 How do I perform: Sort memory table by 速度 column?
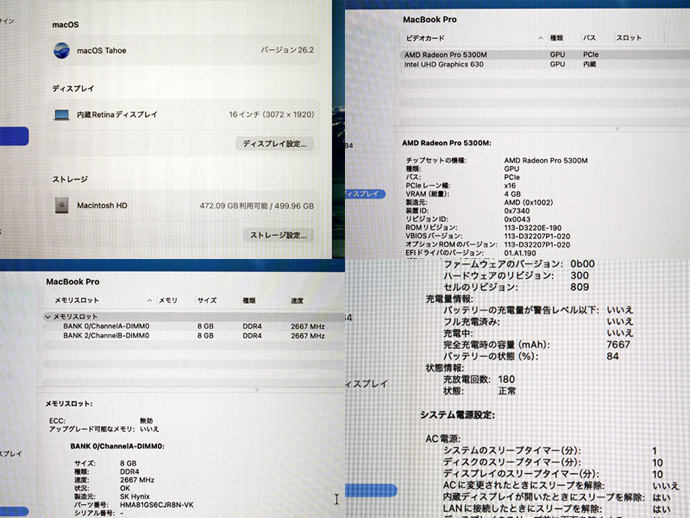pos(298,300)
